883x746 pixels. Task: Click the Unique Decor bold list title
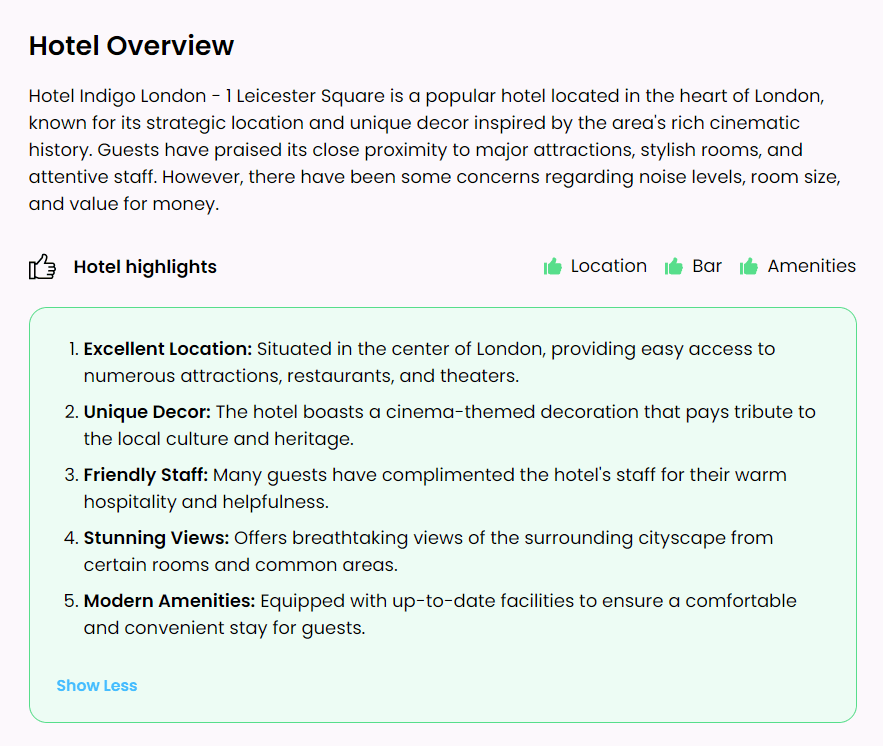(147, 412)
